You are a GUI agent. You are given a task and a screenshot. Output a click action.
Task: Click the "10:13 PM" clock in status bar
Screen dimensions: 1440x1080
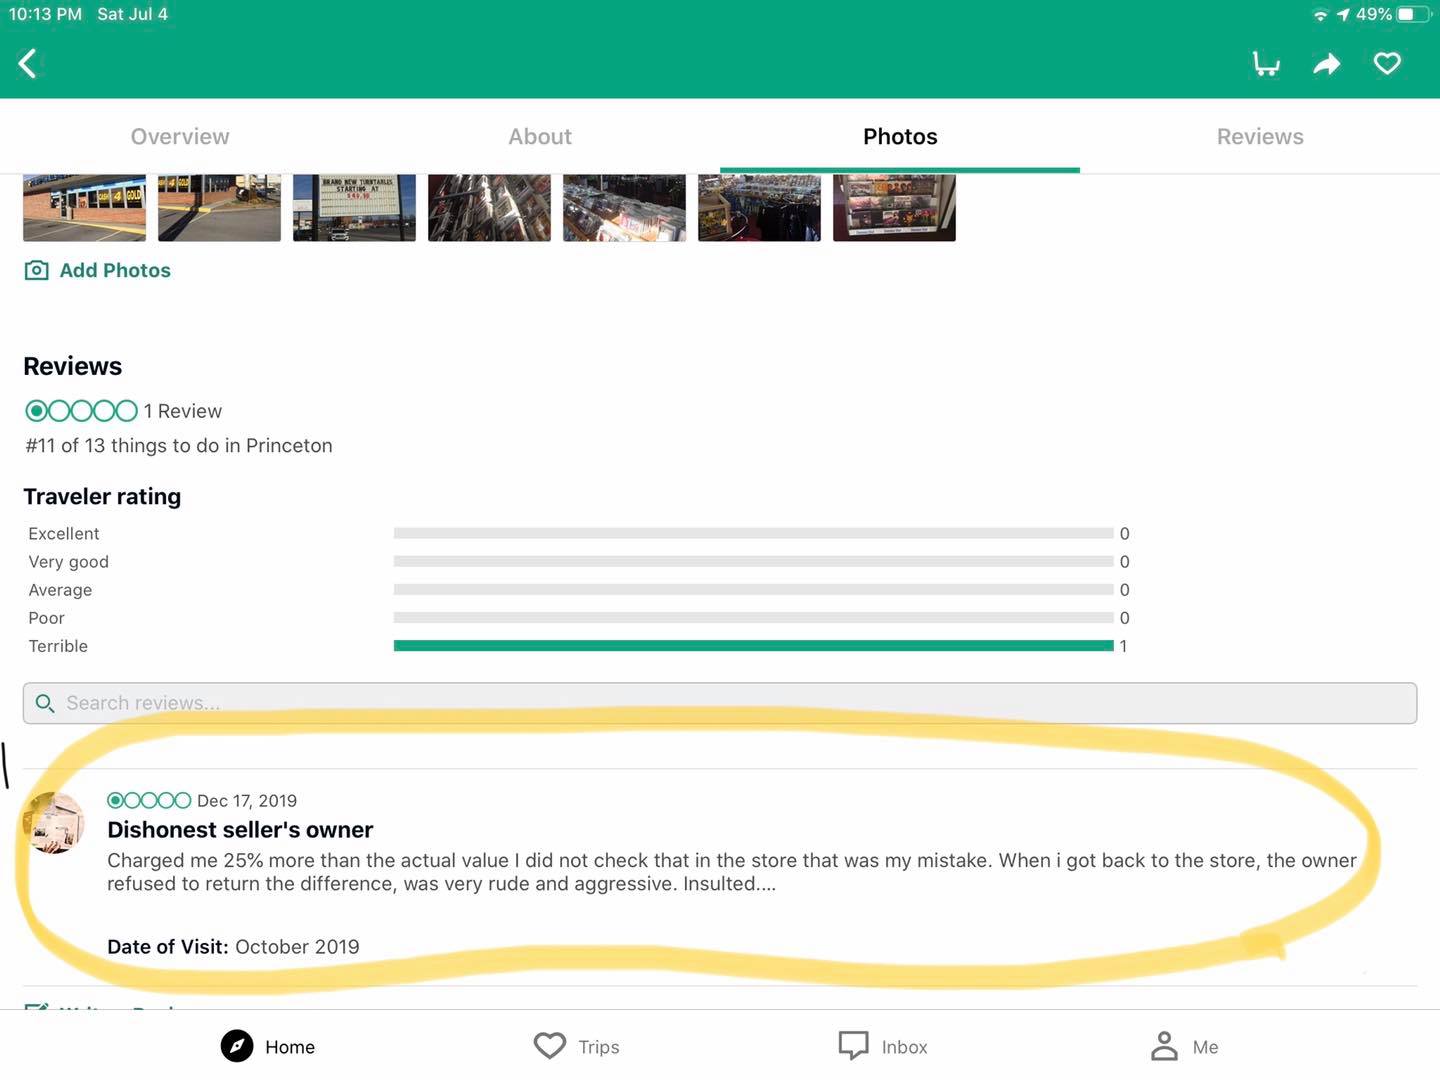pos(45,14)
